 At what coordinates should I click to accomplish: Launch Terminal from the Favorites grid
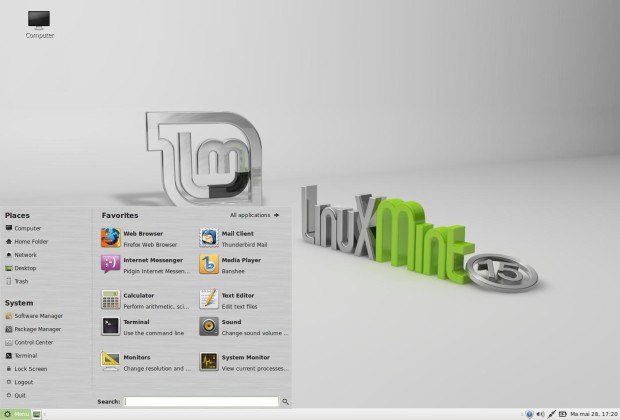110,326
